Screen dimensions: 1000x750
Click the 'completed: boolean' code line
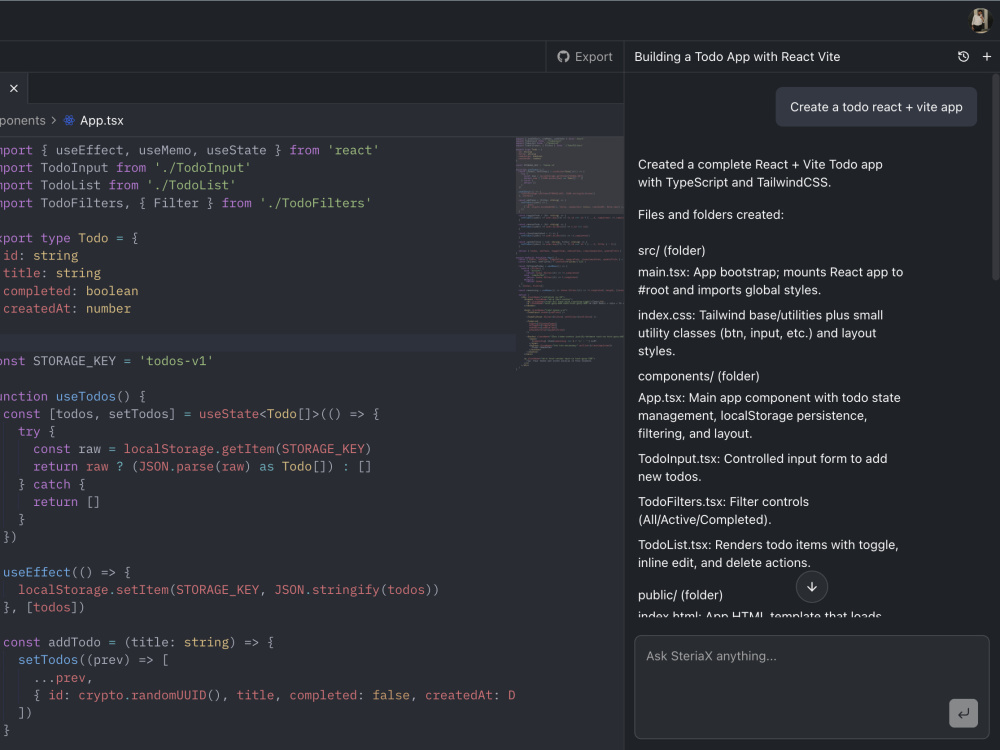pos(70,291)
